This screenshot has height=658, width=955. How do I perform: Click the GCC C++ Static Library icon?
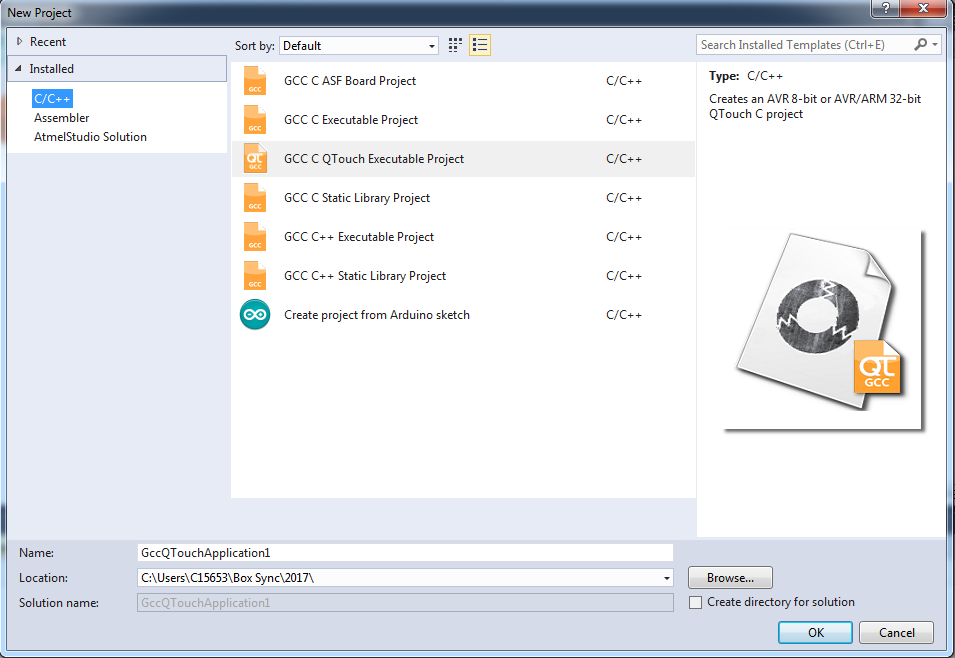255,276
